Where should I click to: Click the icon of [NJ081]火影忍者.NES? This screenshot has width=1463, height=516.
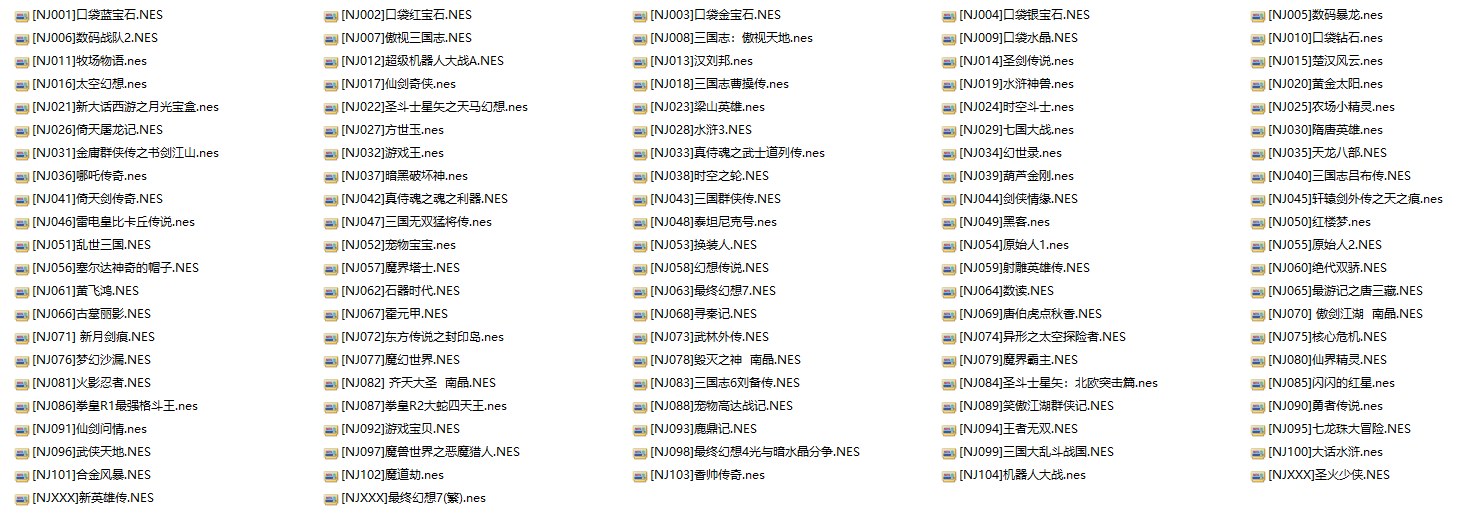click(x=22, y=383)
